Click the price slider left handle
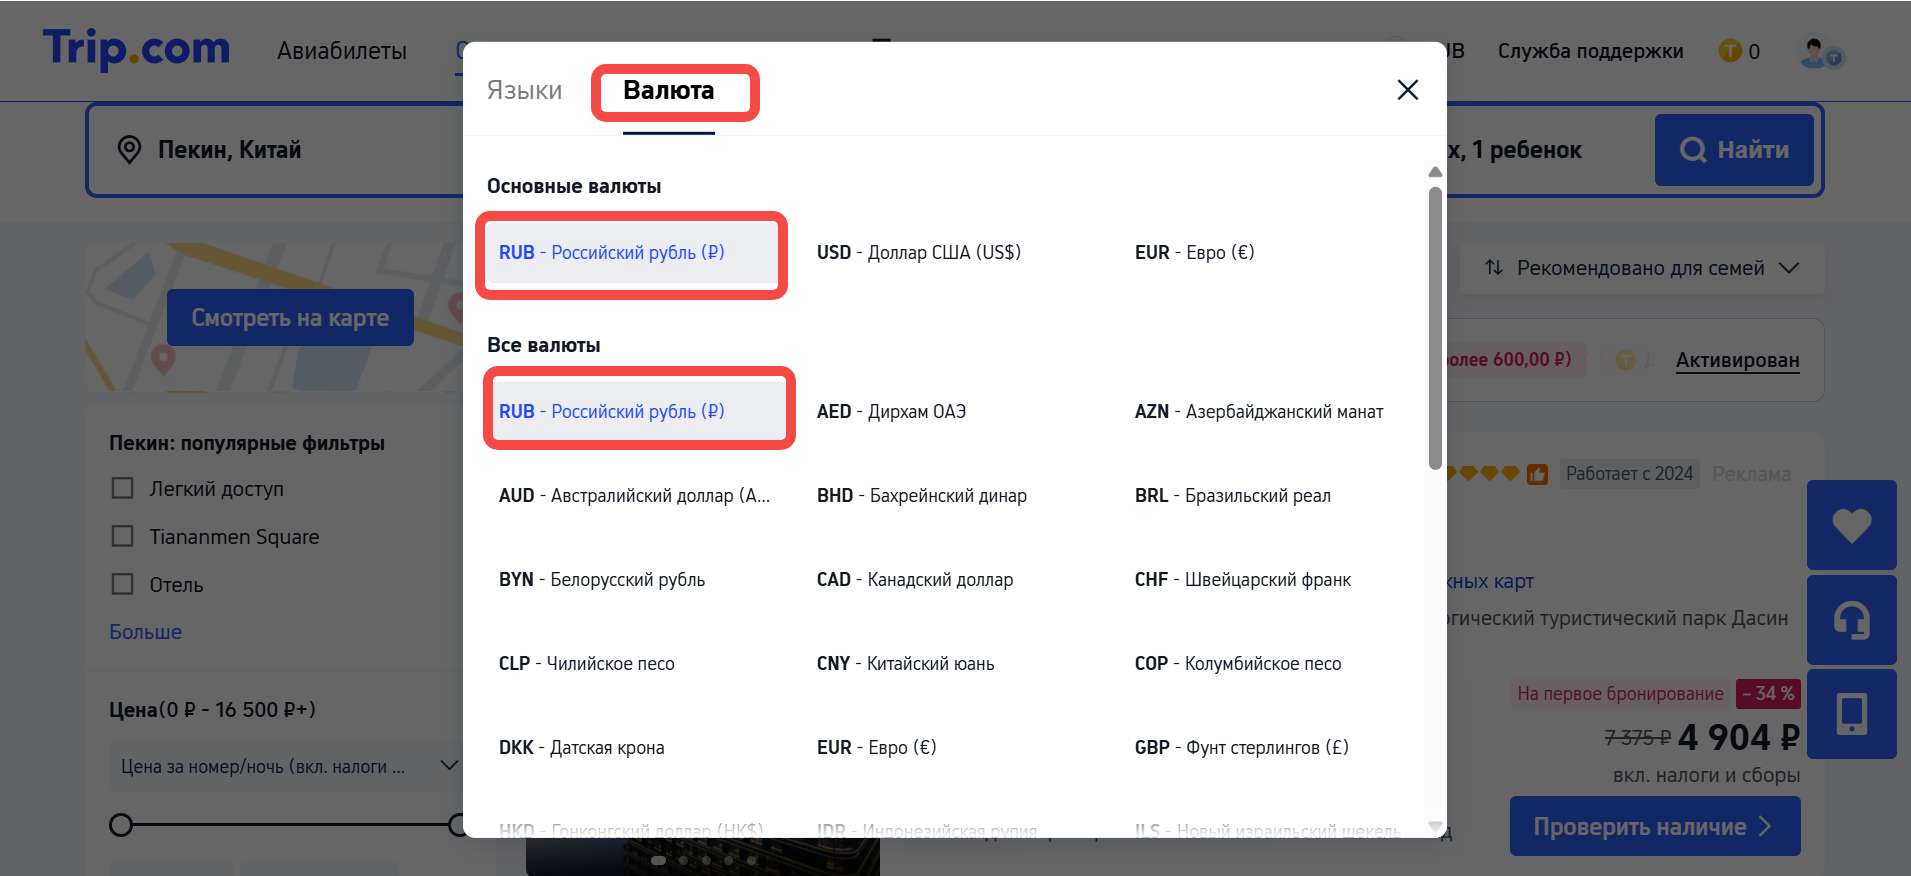This screenshot has height=876, width=1911. pos(121,825)
